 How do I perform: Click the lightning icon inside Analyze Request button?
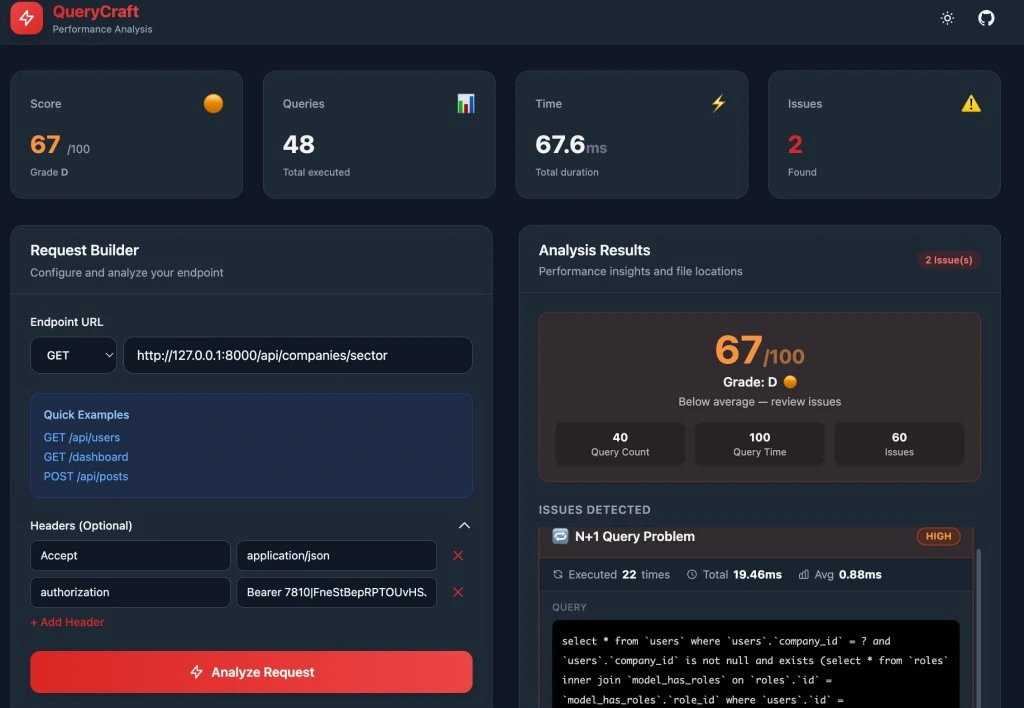click(196, 672)
